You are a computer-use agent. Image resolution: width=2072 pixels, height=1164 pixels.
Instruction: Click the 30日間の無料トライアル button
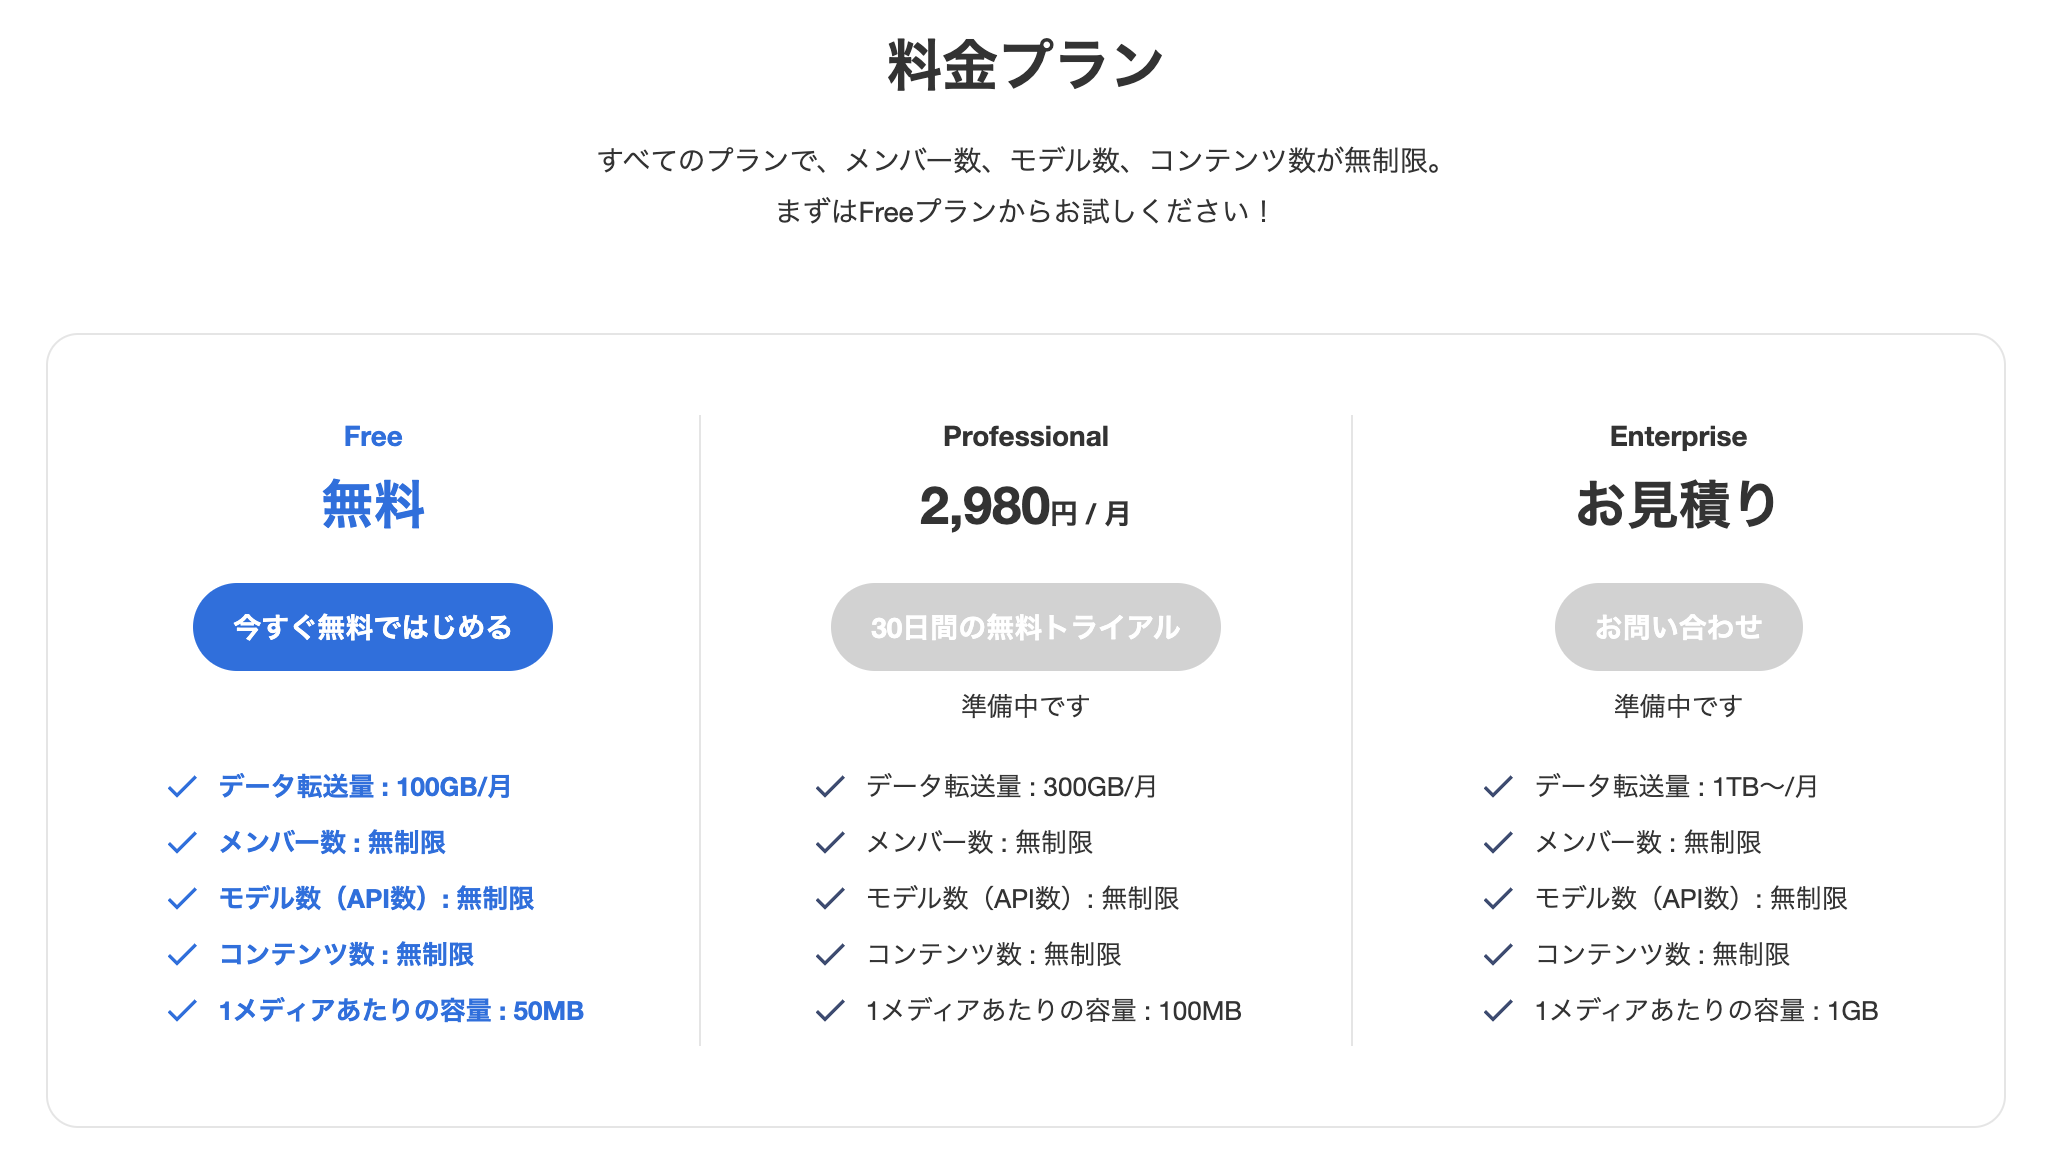click(1025, 626)
